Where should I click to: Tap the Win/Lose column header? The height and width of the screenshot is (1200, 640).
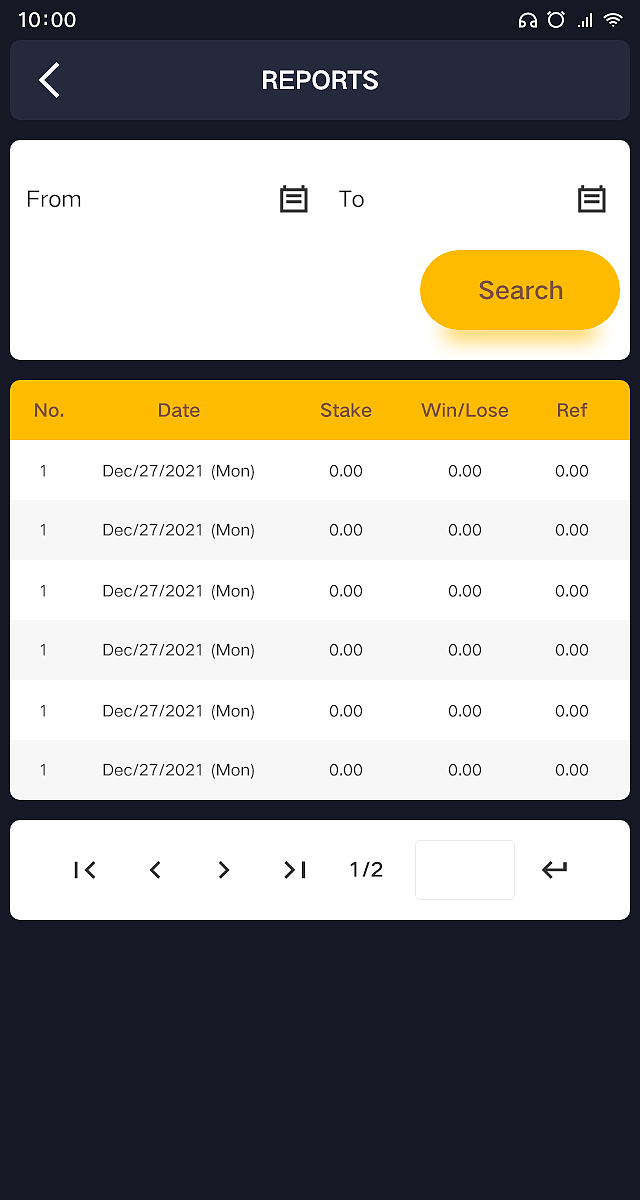pos(465,410)
